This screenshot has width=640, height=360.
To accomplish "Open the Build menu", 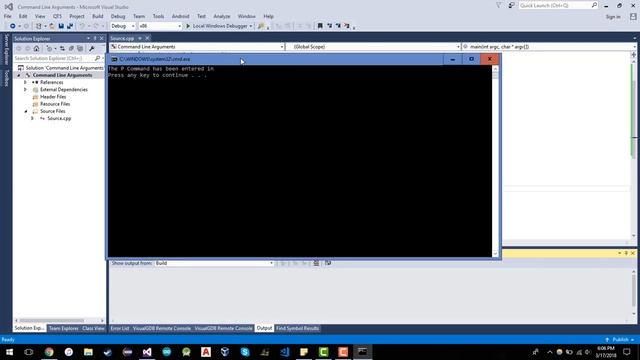I will pyautogui.click(x=98, y=16).
